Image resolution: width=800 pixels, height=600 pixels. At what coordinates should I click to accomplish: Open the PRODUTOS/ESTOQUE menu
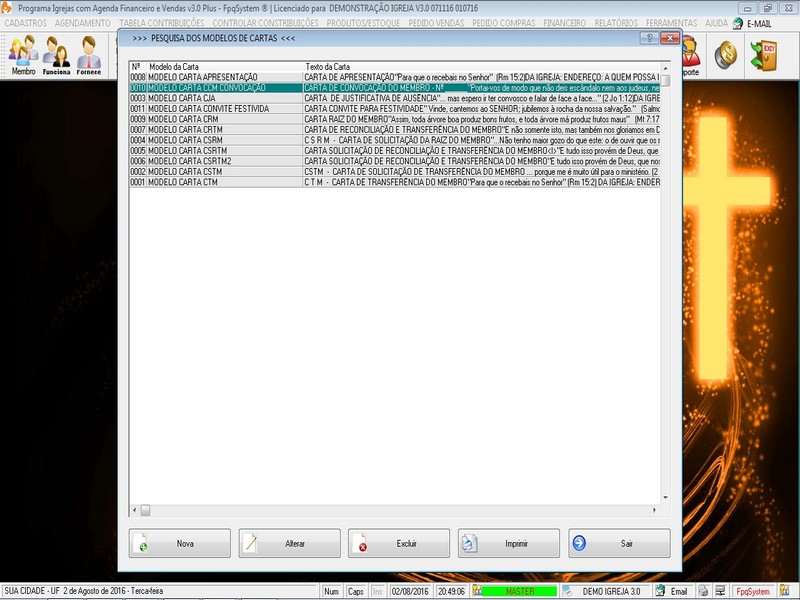pyautogui.click(x=363, y=23)
